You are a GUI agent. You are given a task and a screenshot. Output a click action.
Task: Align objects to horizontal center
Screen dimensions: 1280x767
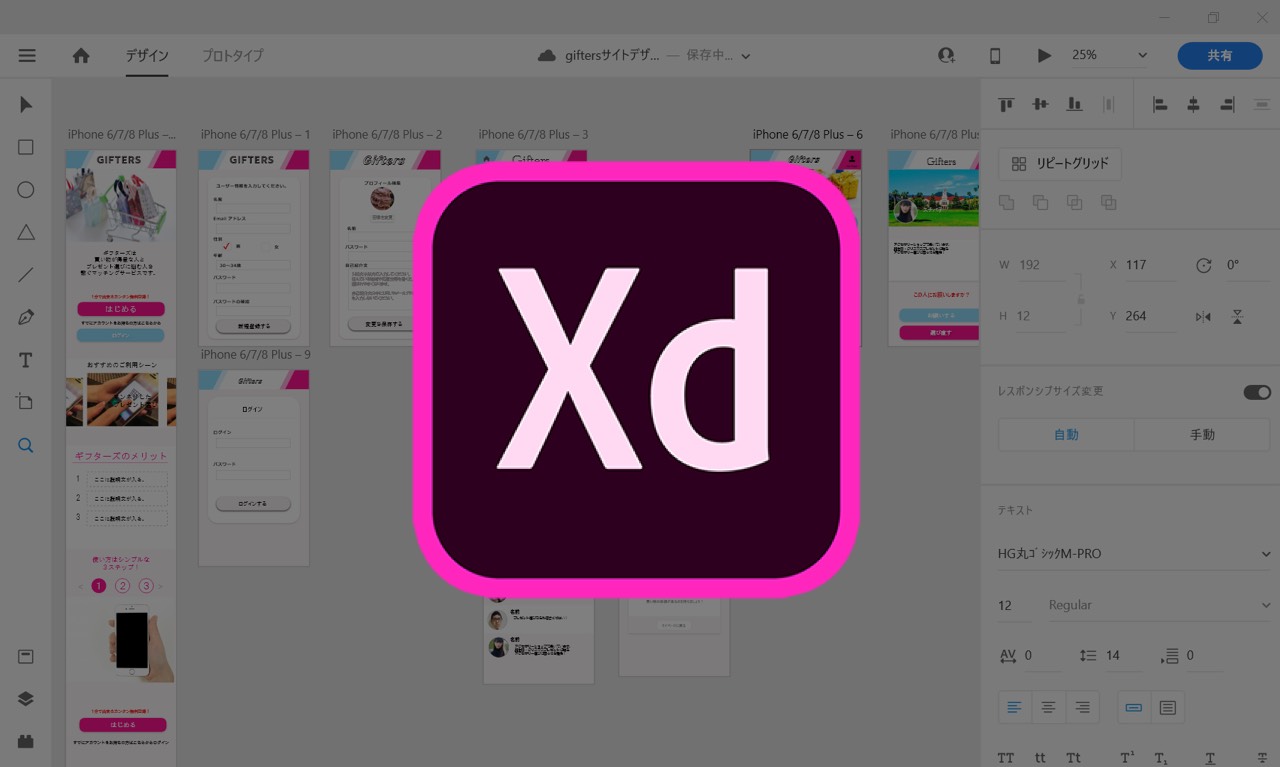click(x=1193, y=104)
